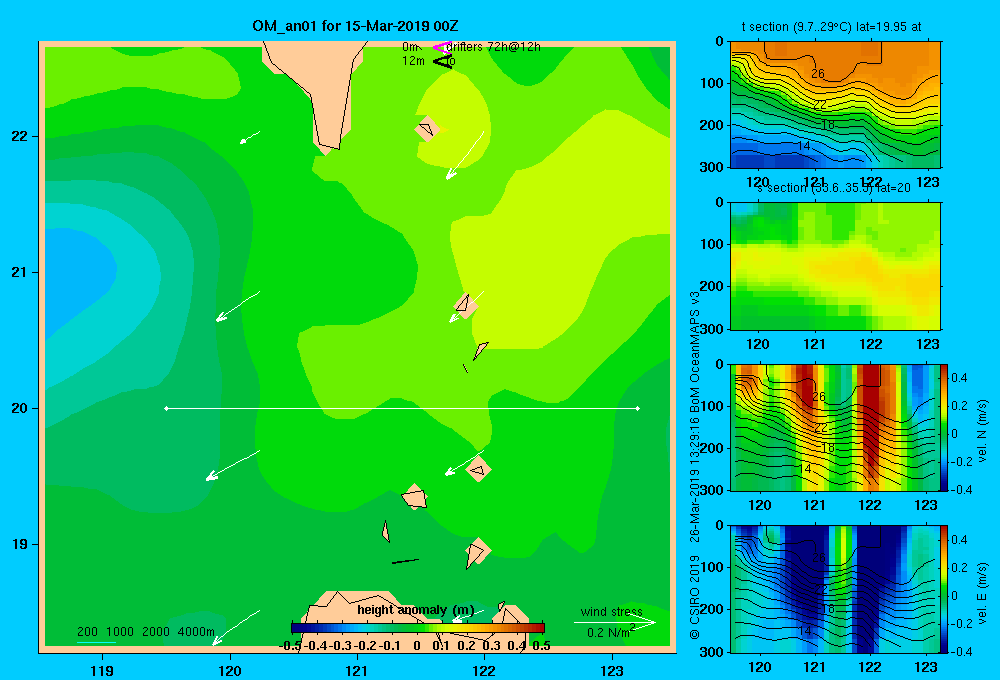Click the 'wind stress' label
The height and width of the screenshot is (680, 1000).
[612, 611]
